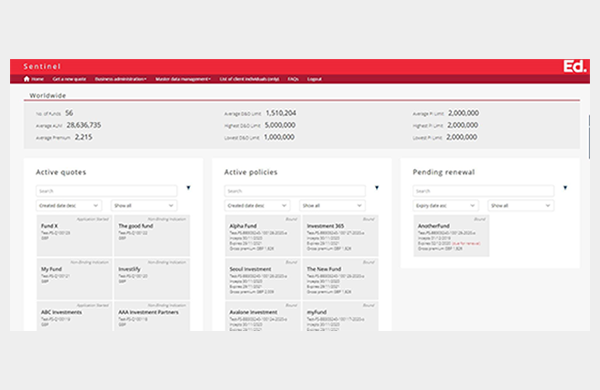Open Pending renewal Show all dropdown
The height and width of the screenshot is (390, 600).
(x=520, y=206)
